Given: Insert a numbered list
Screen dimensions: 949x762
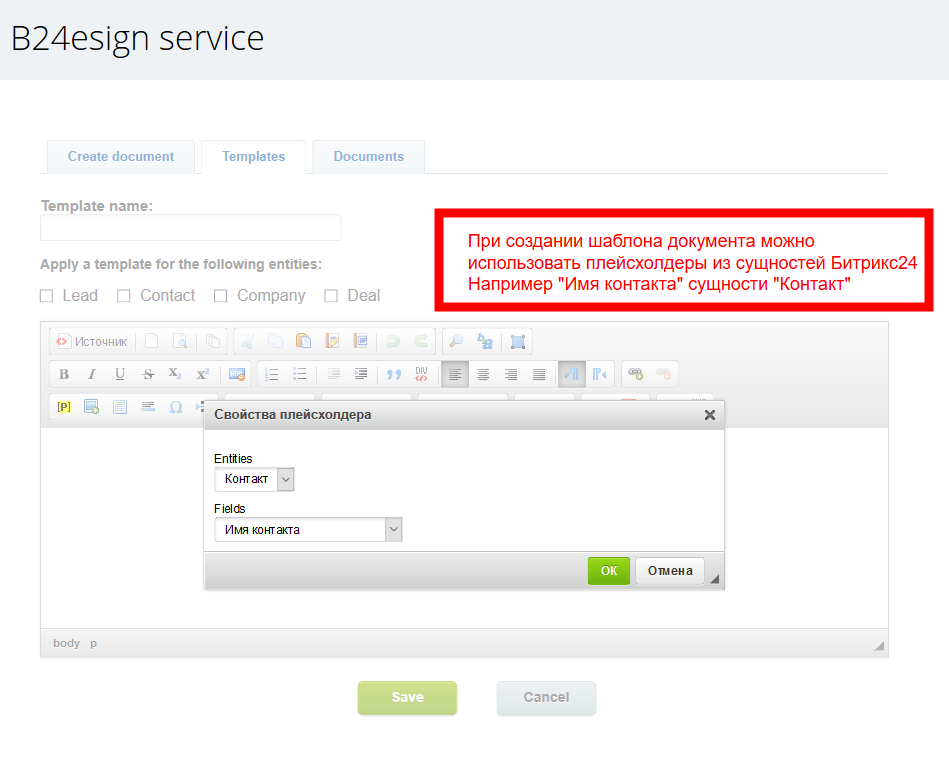Looking at the screenshot, I should pos(272,374).
